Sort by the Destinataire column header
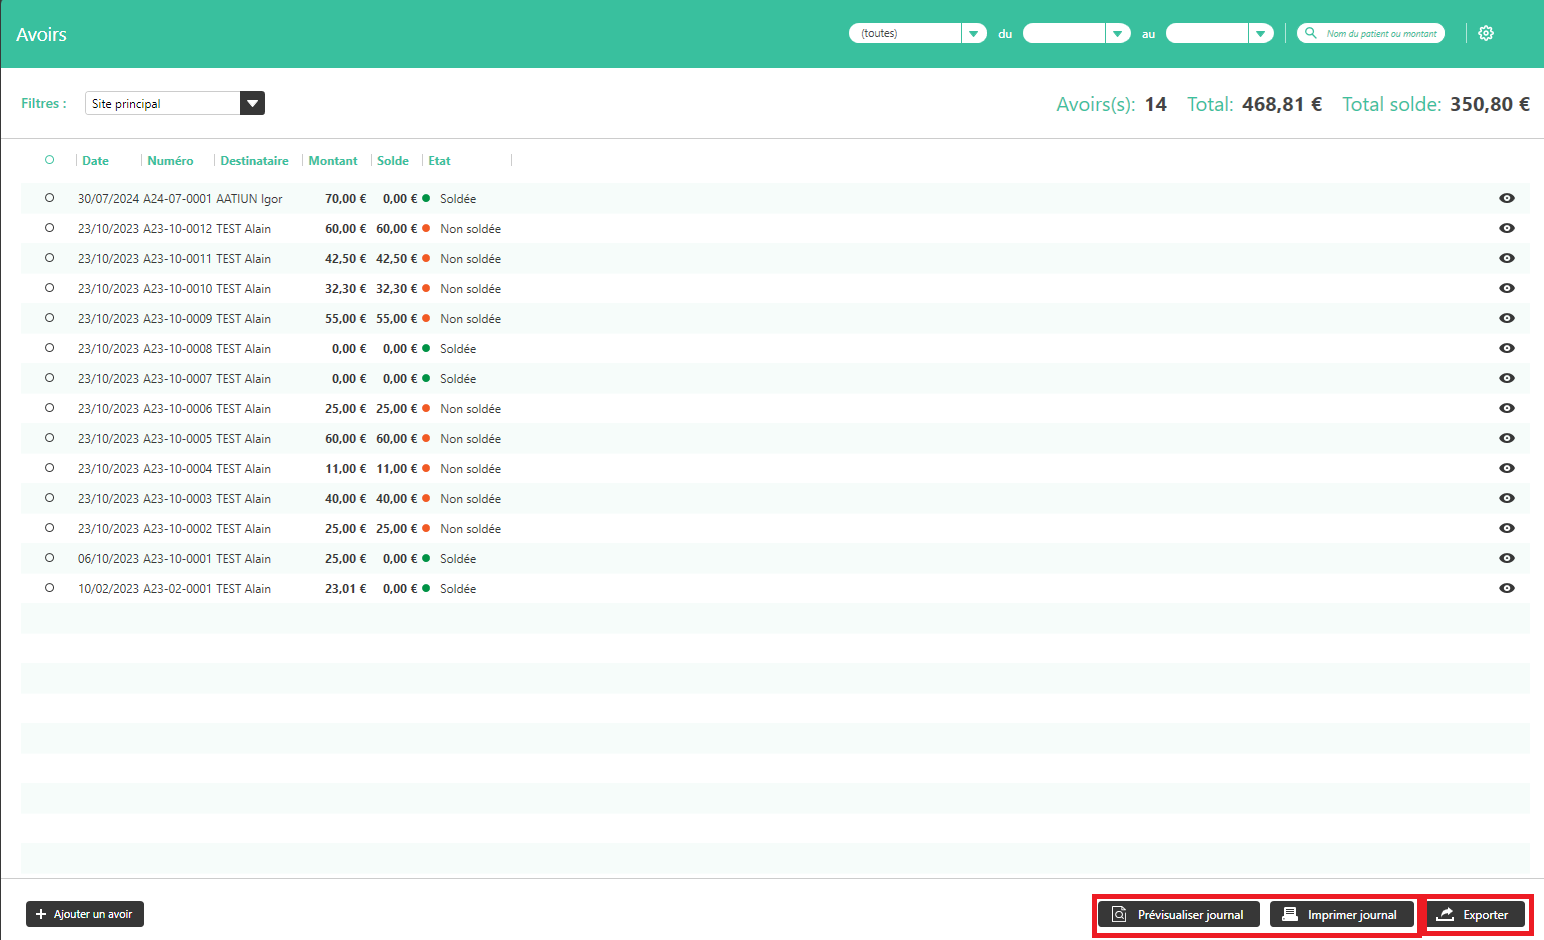This screenshot has height=940, width=1544. point(254,161)
